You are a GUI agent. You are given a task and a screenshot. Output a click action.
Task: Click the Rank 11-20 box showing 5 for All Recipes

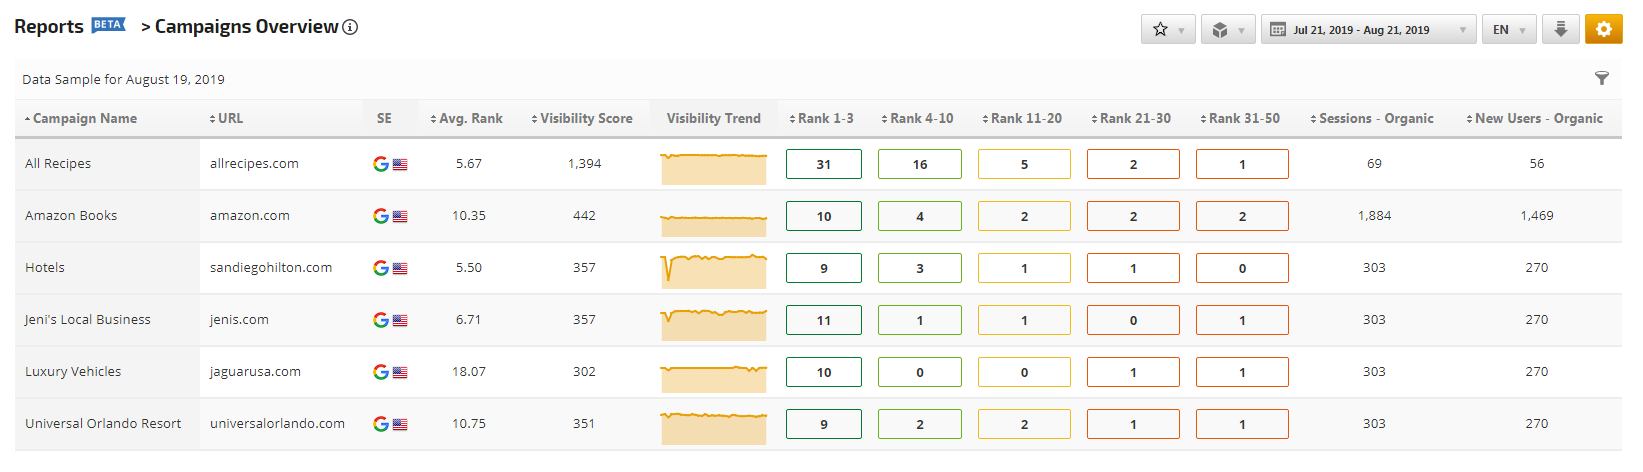click(x=1024, y=164)
